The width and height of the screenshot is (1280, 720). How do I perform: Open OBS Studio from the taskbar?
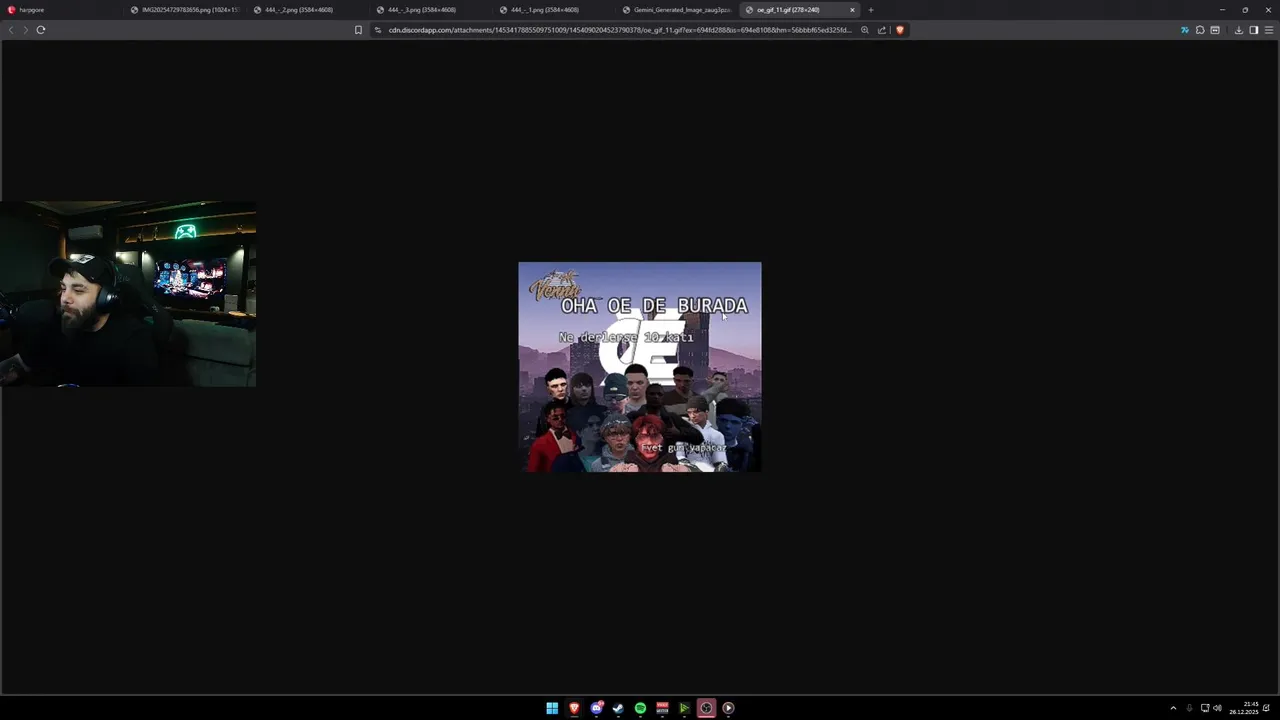(706, 708)
